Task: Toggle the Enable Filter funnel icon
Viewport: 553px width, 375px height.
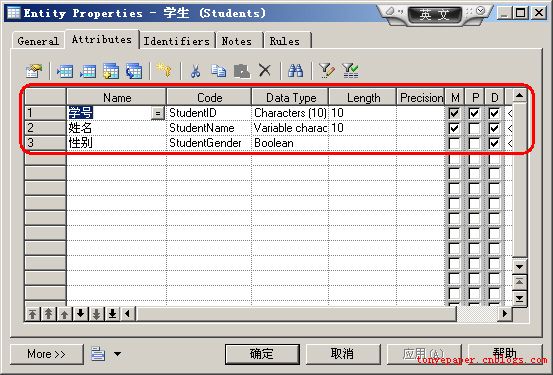Action: [350, 71]
